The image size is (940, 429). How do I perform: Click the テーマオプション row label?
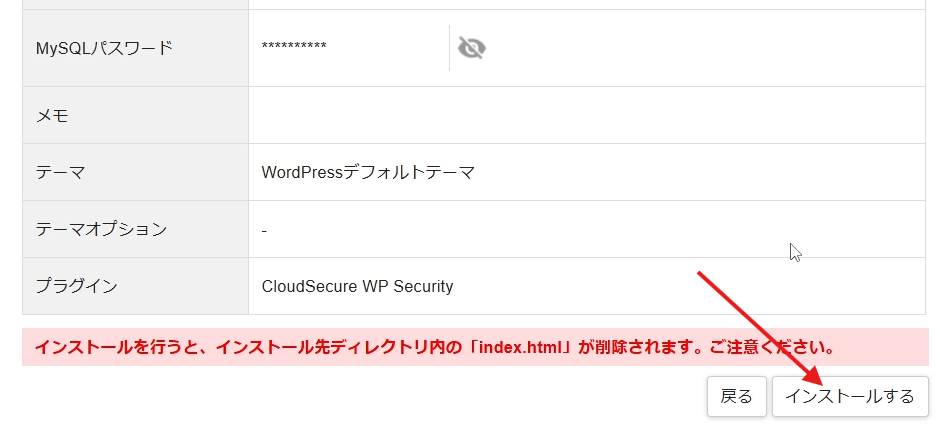101,229
